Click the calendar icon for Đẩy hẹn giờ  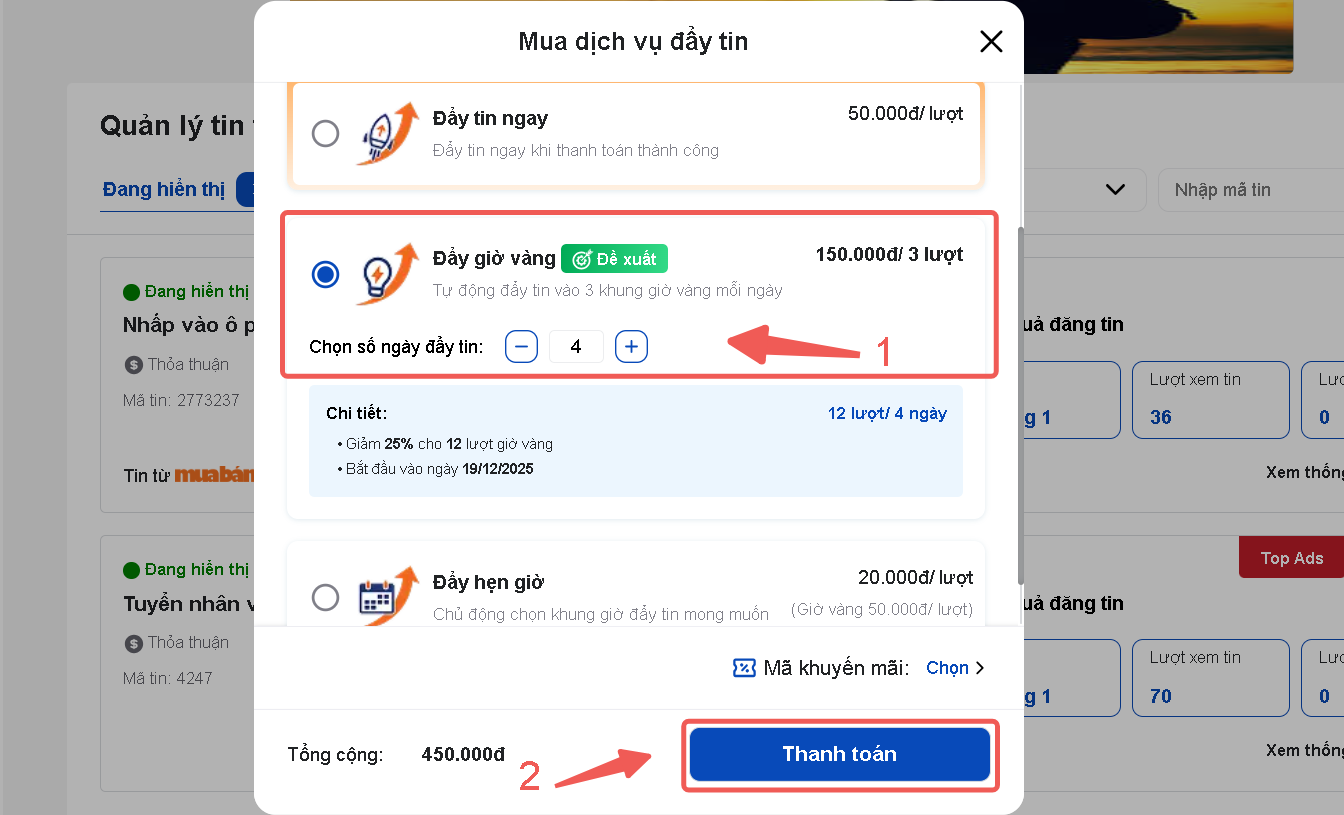[x=385, y=596]
